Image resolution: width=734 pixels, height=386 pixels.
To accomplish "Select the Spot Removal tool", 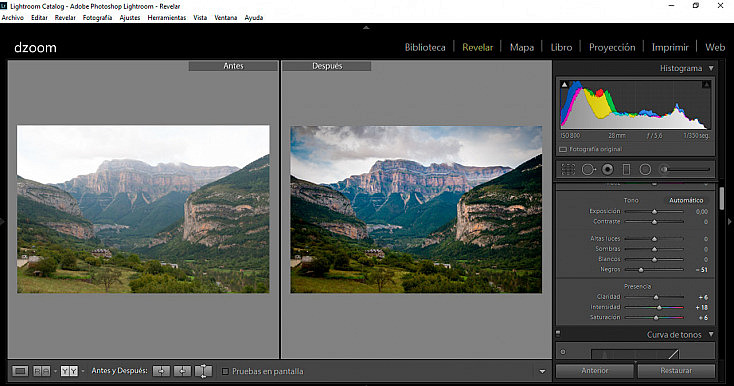I will 588,169.
